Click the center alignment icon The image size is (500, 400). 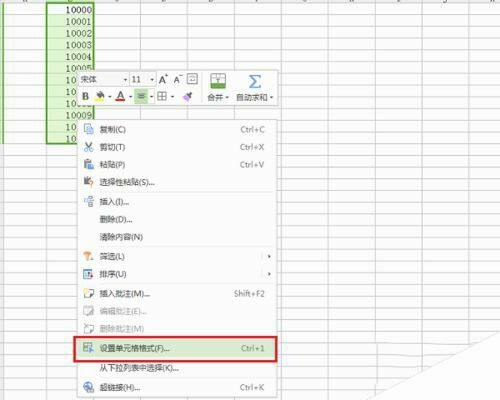(141, 96)
